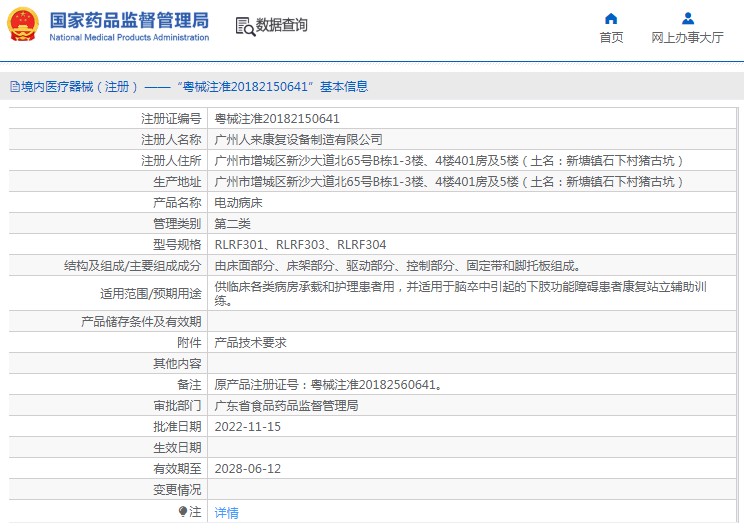
Task: Click the 备注 label
Action: coord(189,385)
